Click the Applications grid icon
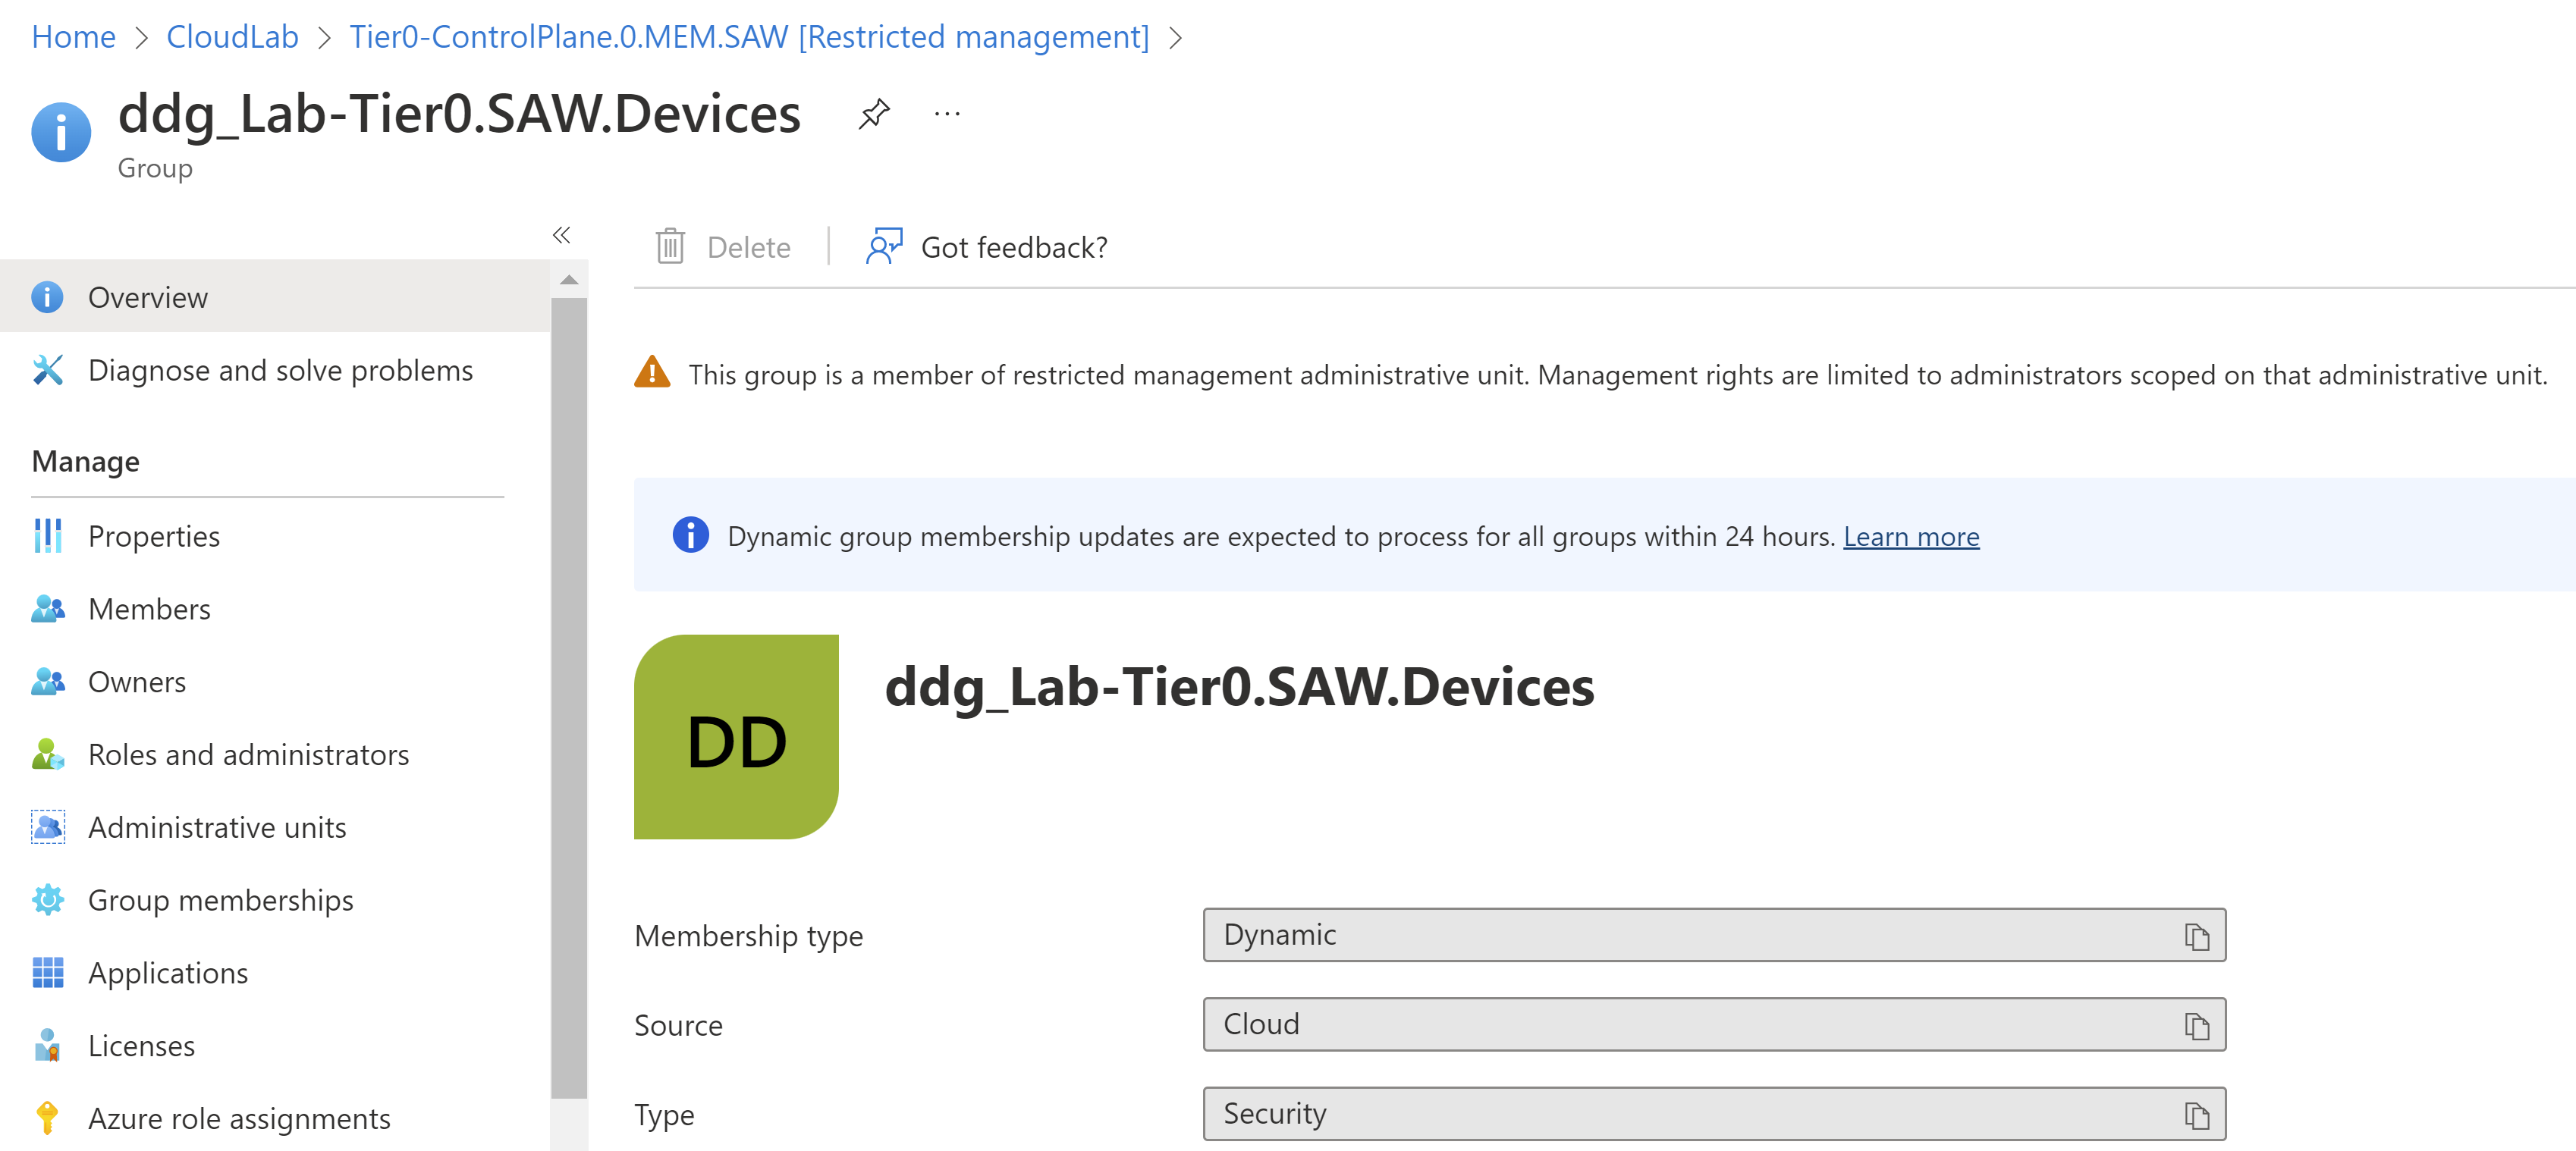Image resolution: width=2576 pixels, height=1151 pixels. [x=48, y=973]
